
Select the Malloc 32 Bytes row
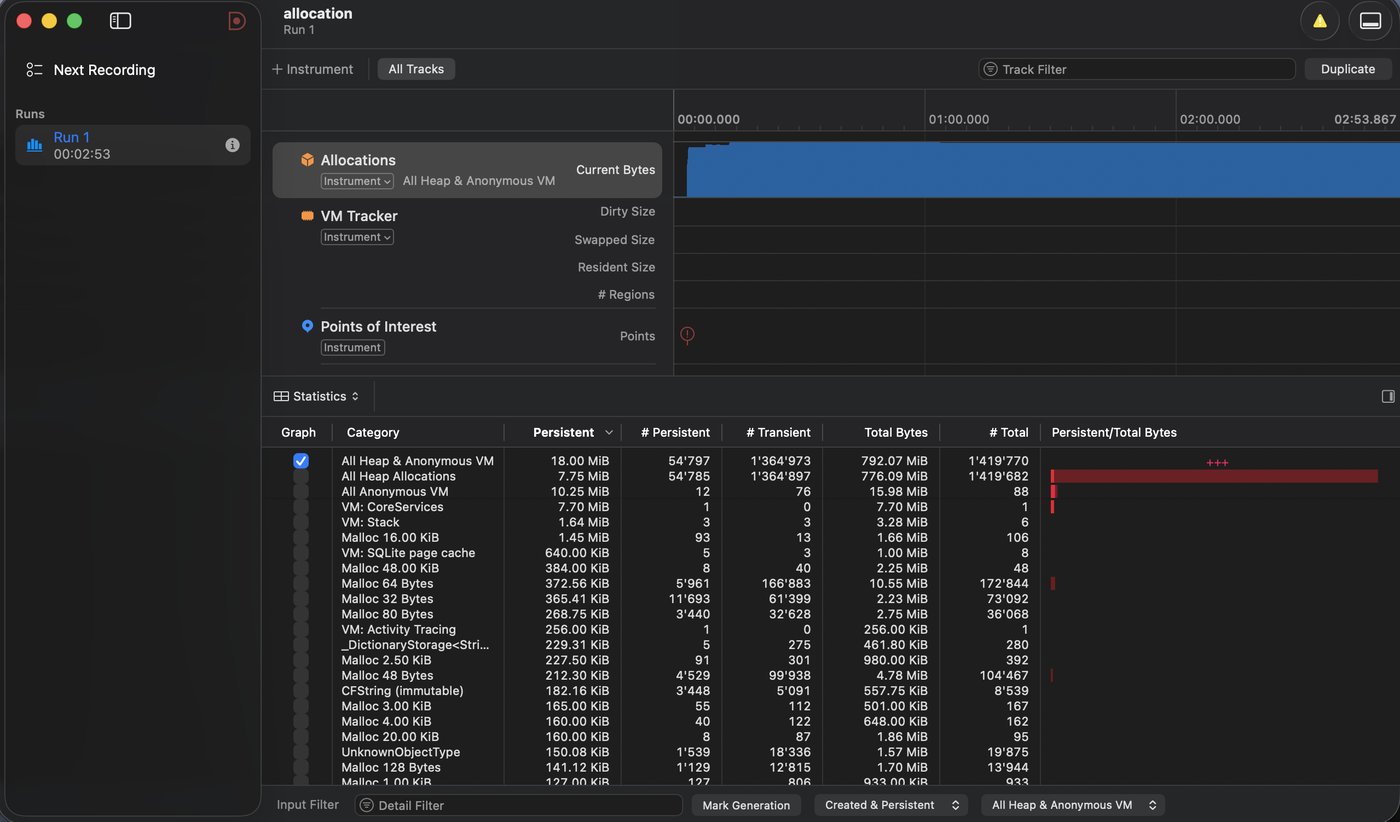(830, 599)
